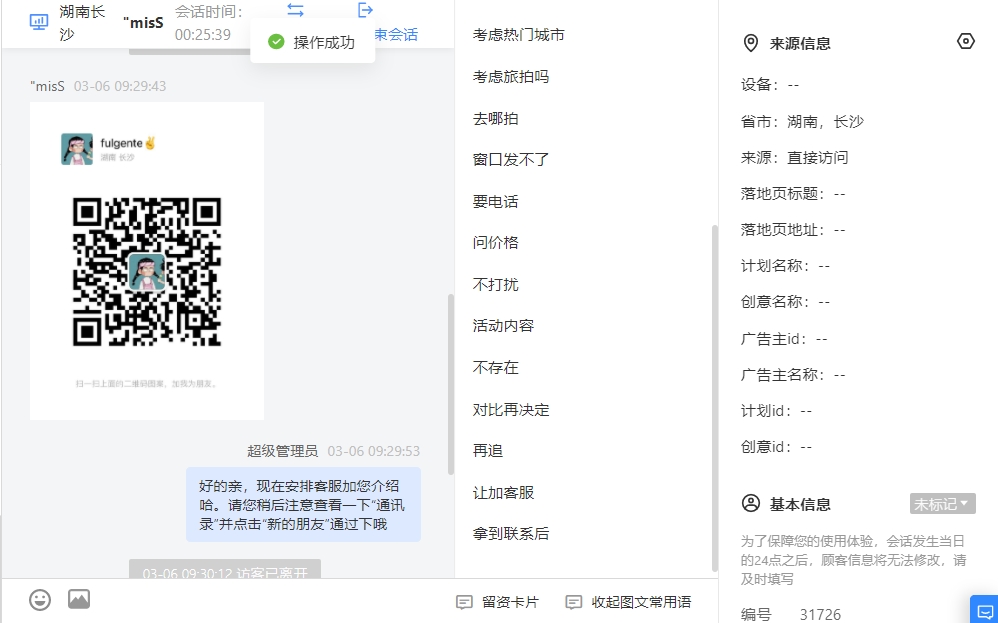Click the visitor location 湖南长沙 in header
This screenshot has height=623, width=998.
point(83,22)
